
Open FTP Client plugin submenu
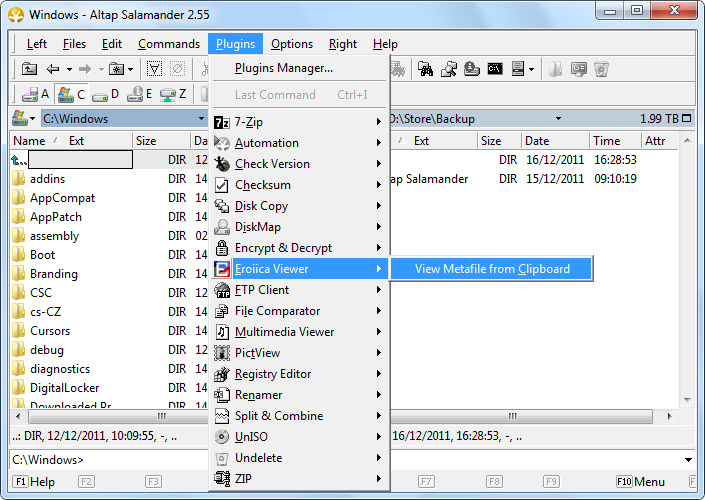point(299,290)
